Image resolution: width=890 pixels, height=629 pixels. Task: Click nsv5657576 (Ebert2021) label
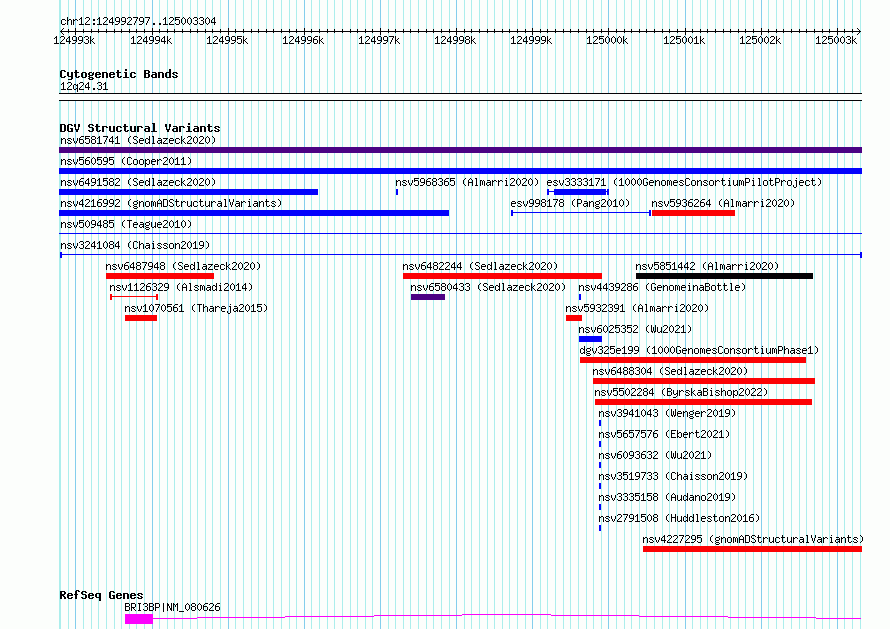(x=664, y=434)
